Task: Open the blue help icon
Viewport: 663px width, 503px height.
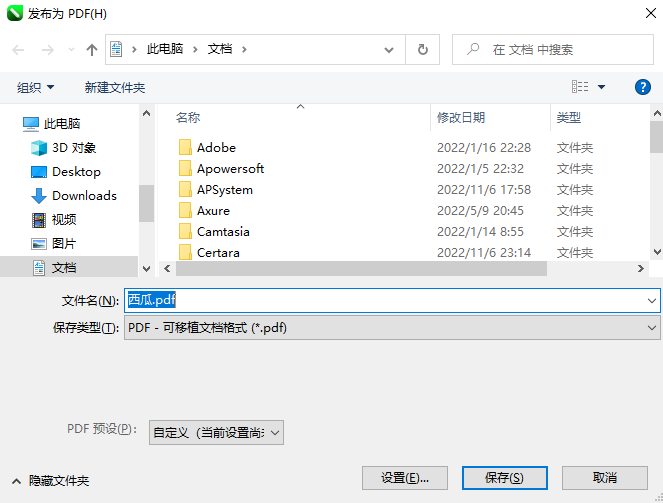Action: point(642,87)
